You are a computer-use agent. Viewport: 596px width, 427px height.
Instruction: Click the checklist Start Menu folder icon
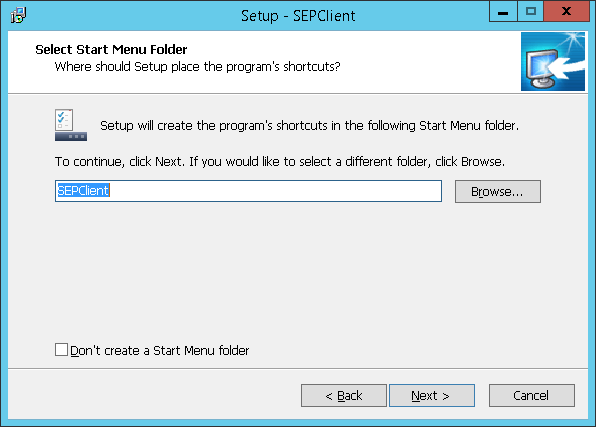coord(71,125)
